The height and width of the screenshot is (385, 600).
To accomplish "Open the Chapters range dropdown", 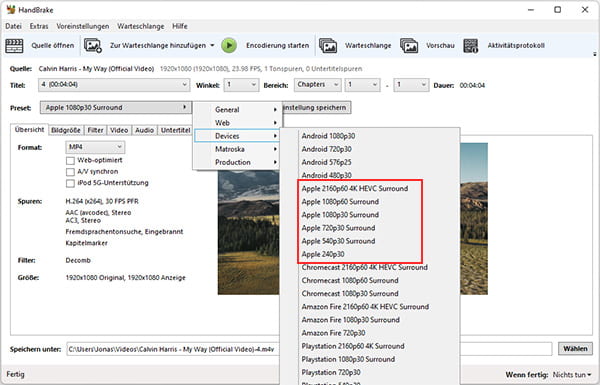I will coord(318,85).
